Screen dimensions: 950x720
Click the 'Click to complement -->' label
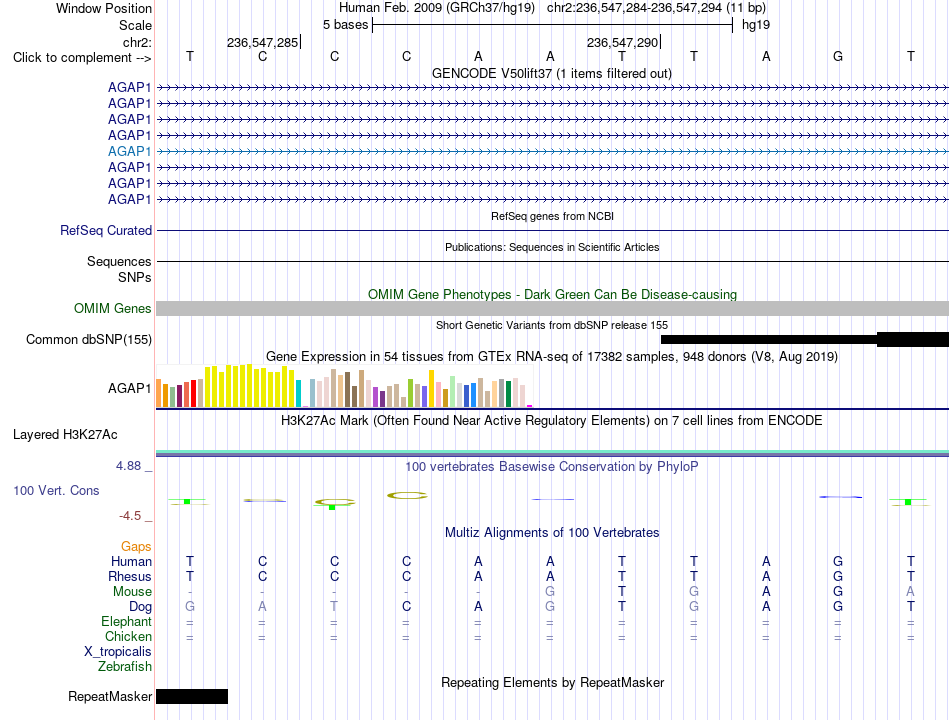tap(82, 58)
